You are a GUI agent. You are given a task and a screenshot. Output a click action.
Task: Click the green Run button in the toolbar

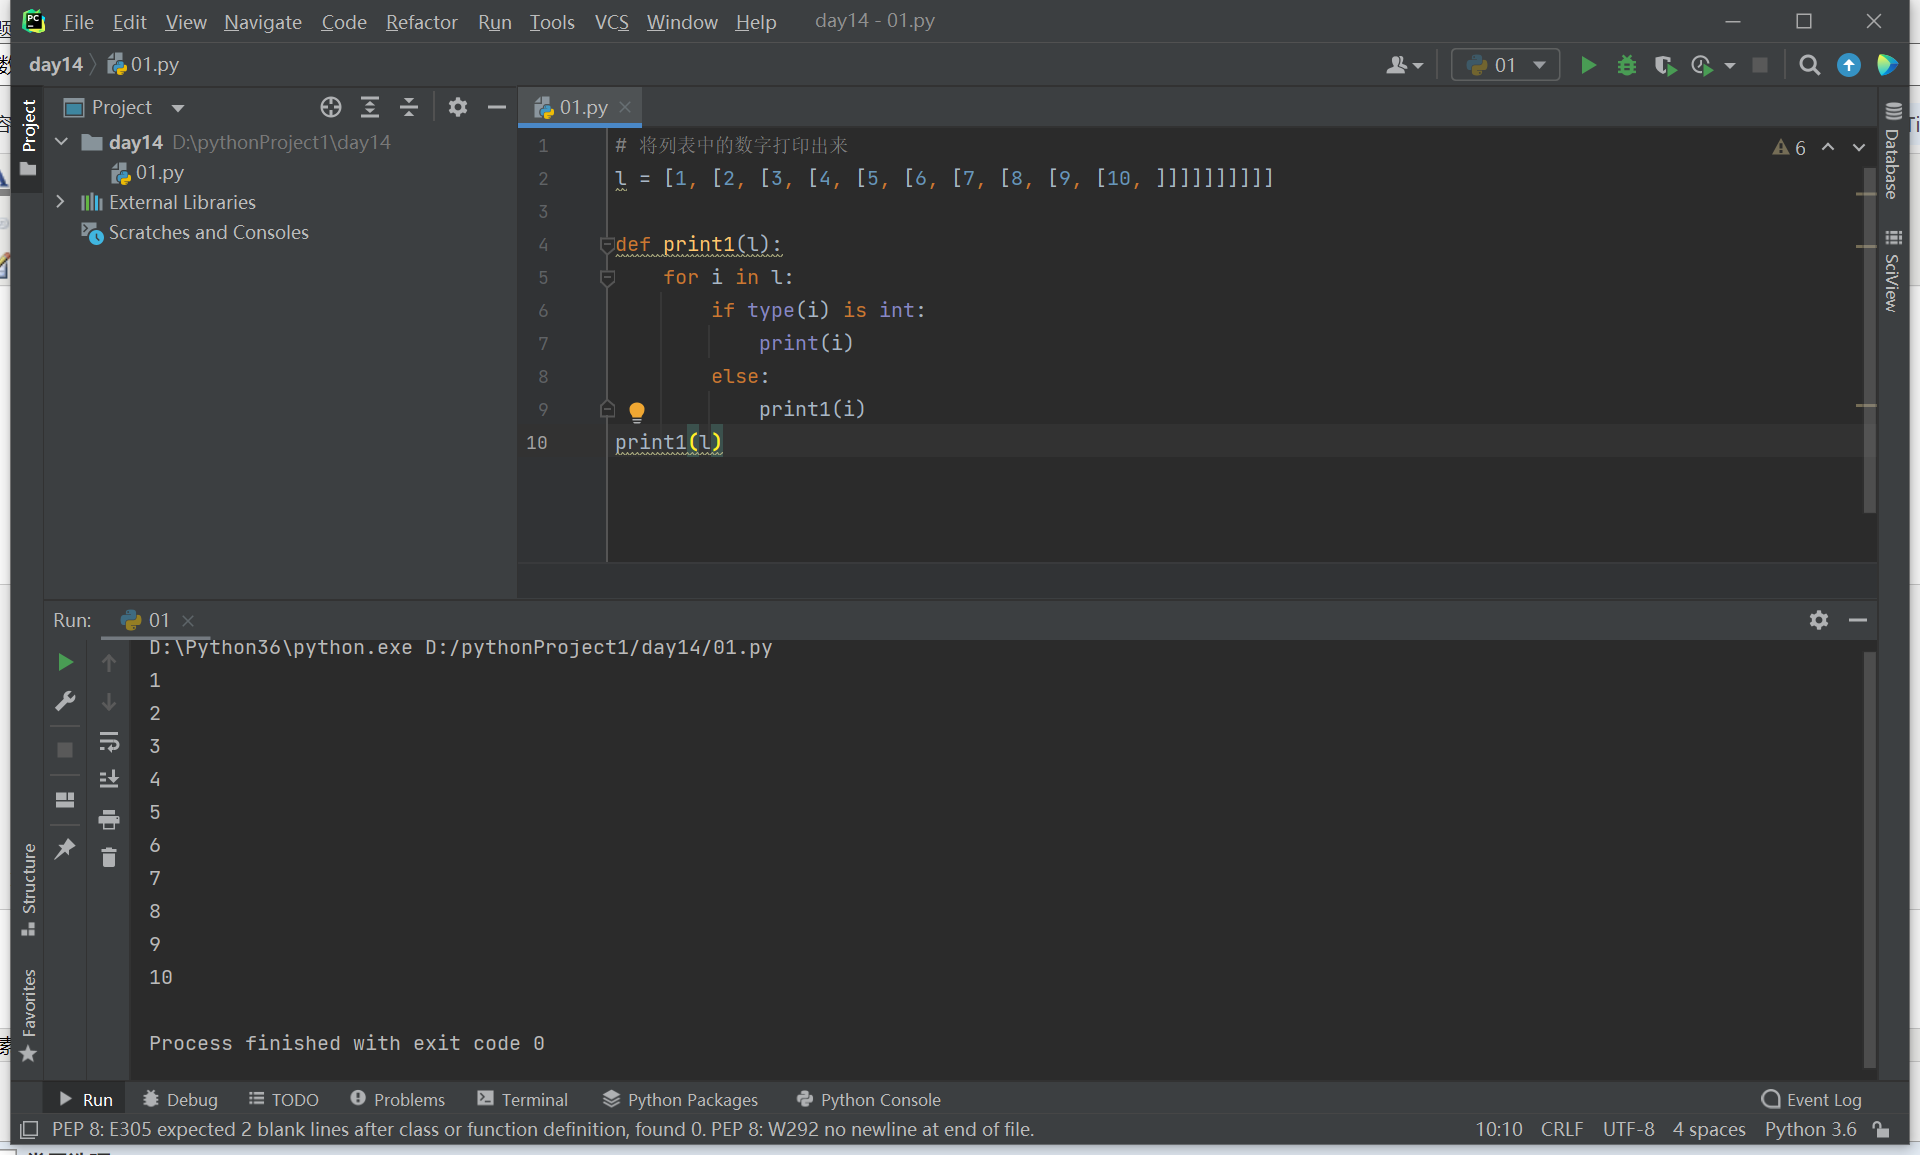coord(1588,66)
